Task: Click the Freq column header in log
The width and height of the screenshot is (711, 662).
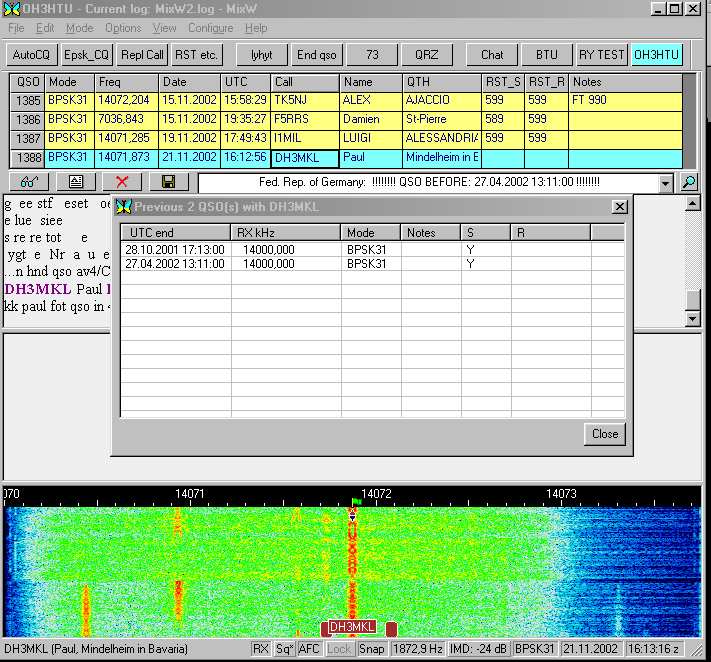Action: (x=126, y=83)
